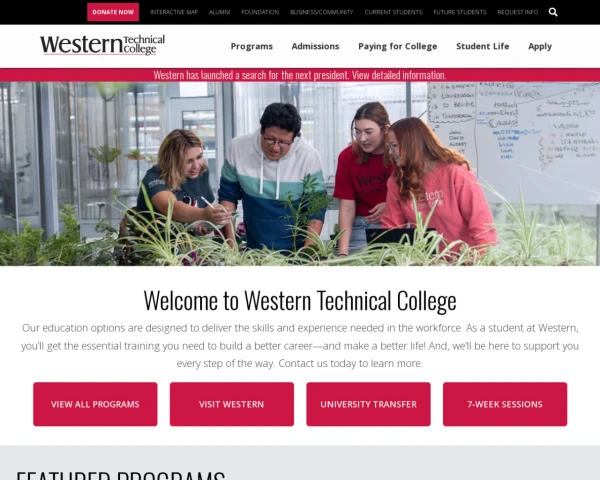The width and height of the screenshot is (600, 480).
Task: Click Request Info in top bar
Action: click(x=518, y=12)
